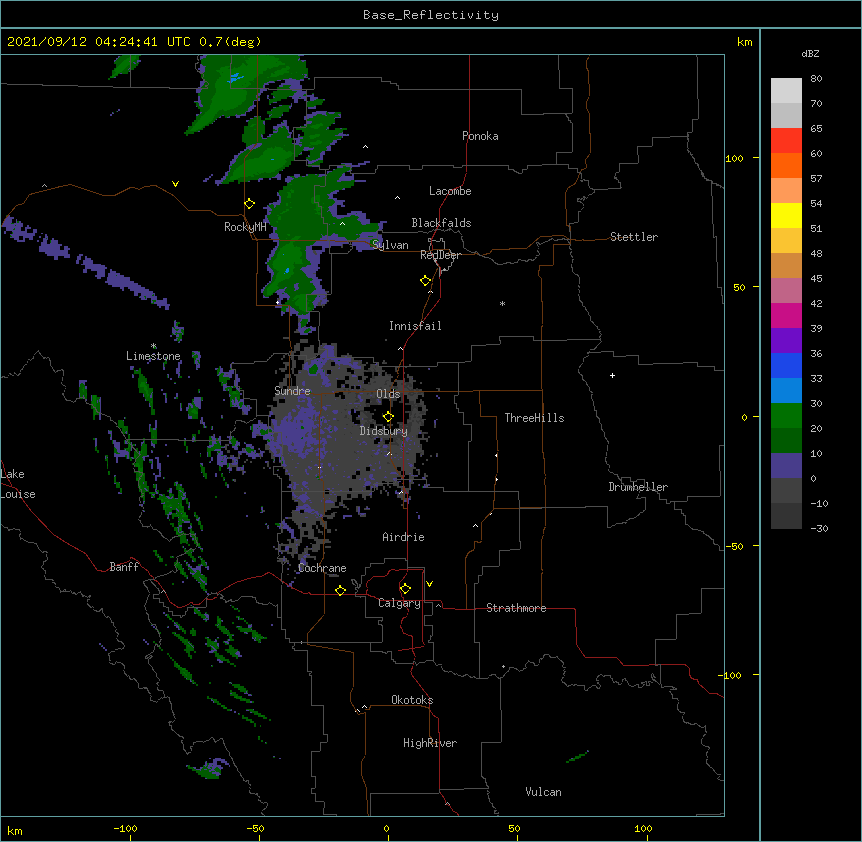
Task: Select the Calgary label
Action: click(399, 603)
